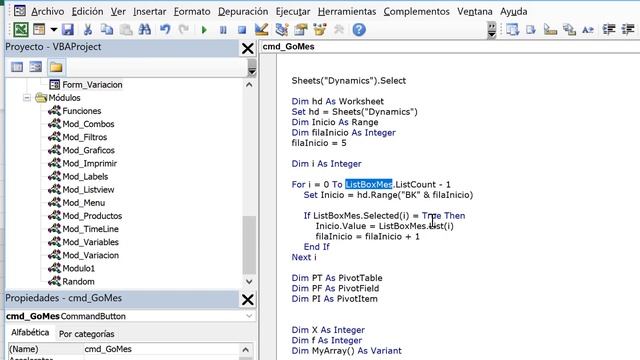640x360 pixels.
Task: Click the blue Help question mark icon
Action: [359, 30]
